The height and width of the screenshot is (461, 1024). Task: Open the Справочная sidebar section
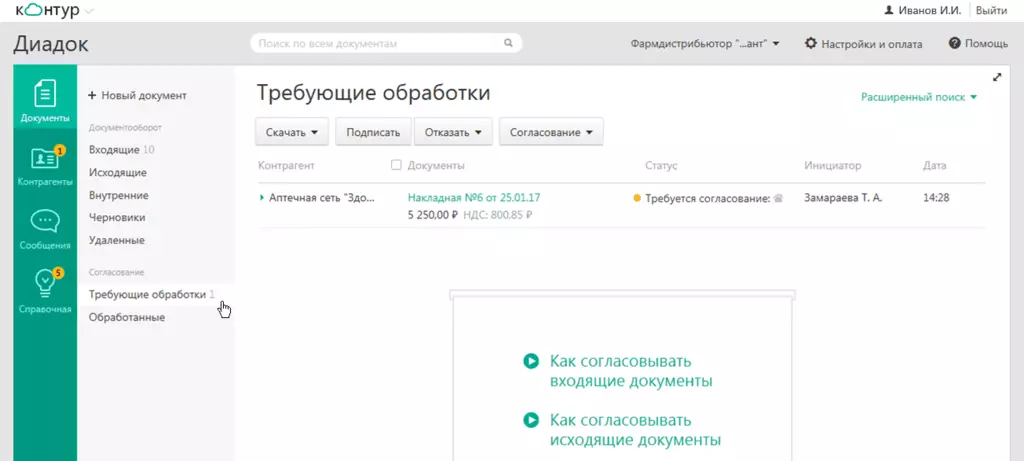(x=45, y=291)
